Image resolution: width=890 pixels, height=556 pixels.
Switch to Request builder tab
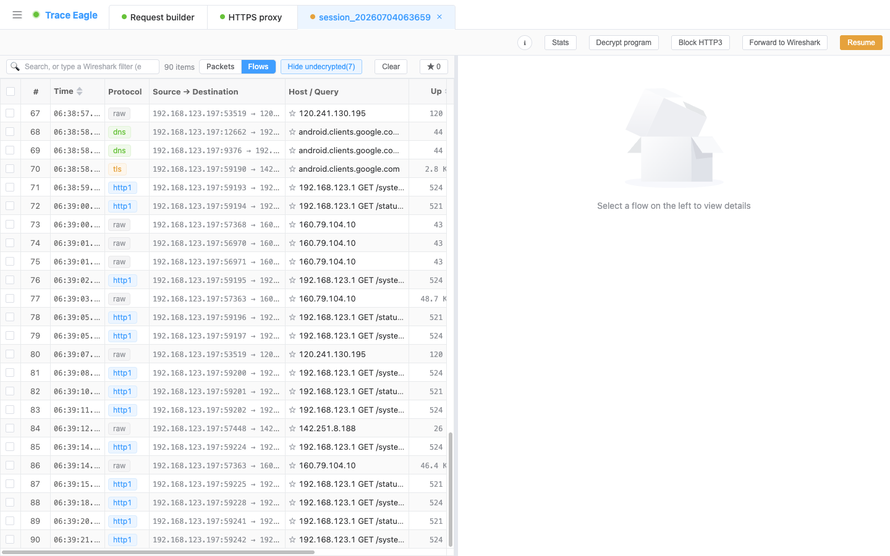tap(158, 17)
